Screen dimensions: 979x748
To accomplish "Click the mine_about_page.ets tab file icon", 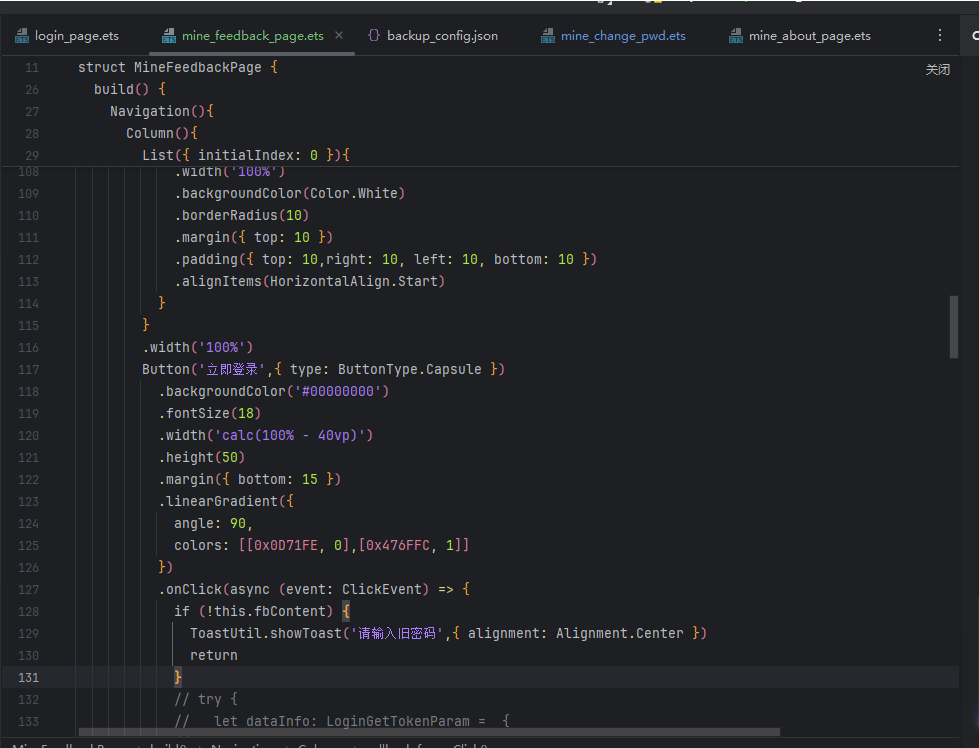I will (736, 36).
